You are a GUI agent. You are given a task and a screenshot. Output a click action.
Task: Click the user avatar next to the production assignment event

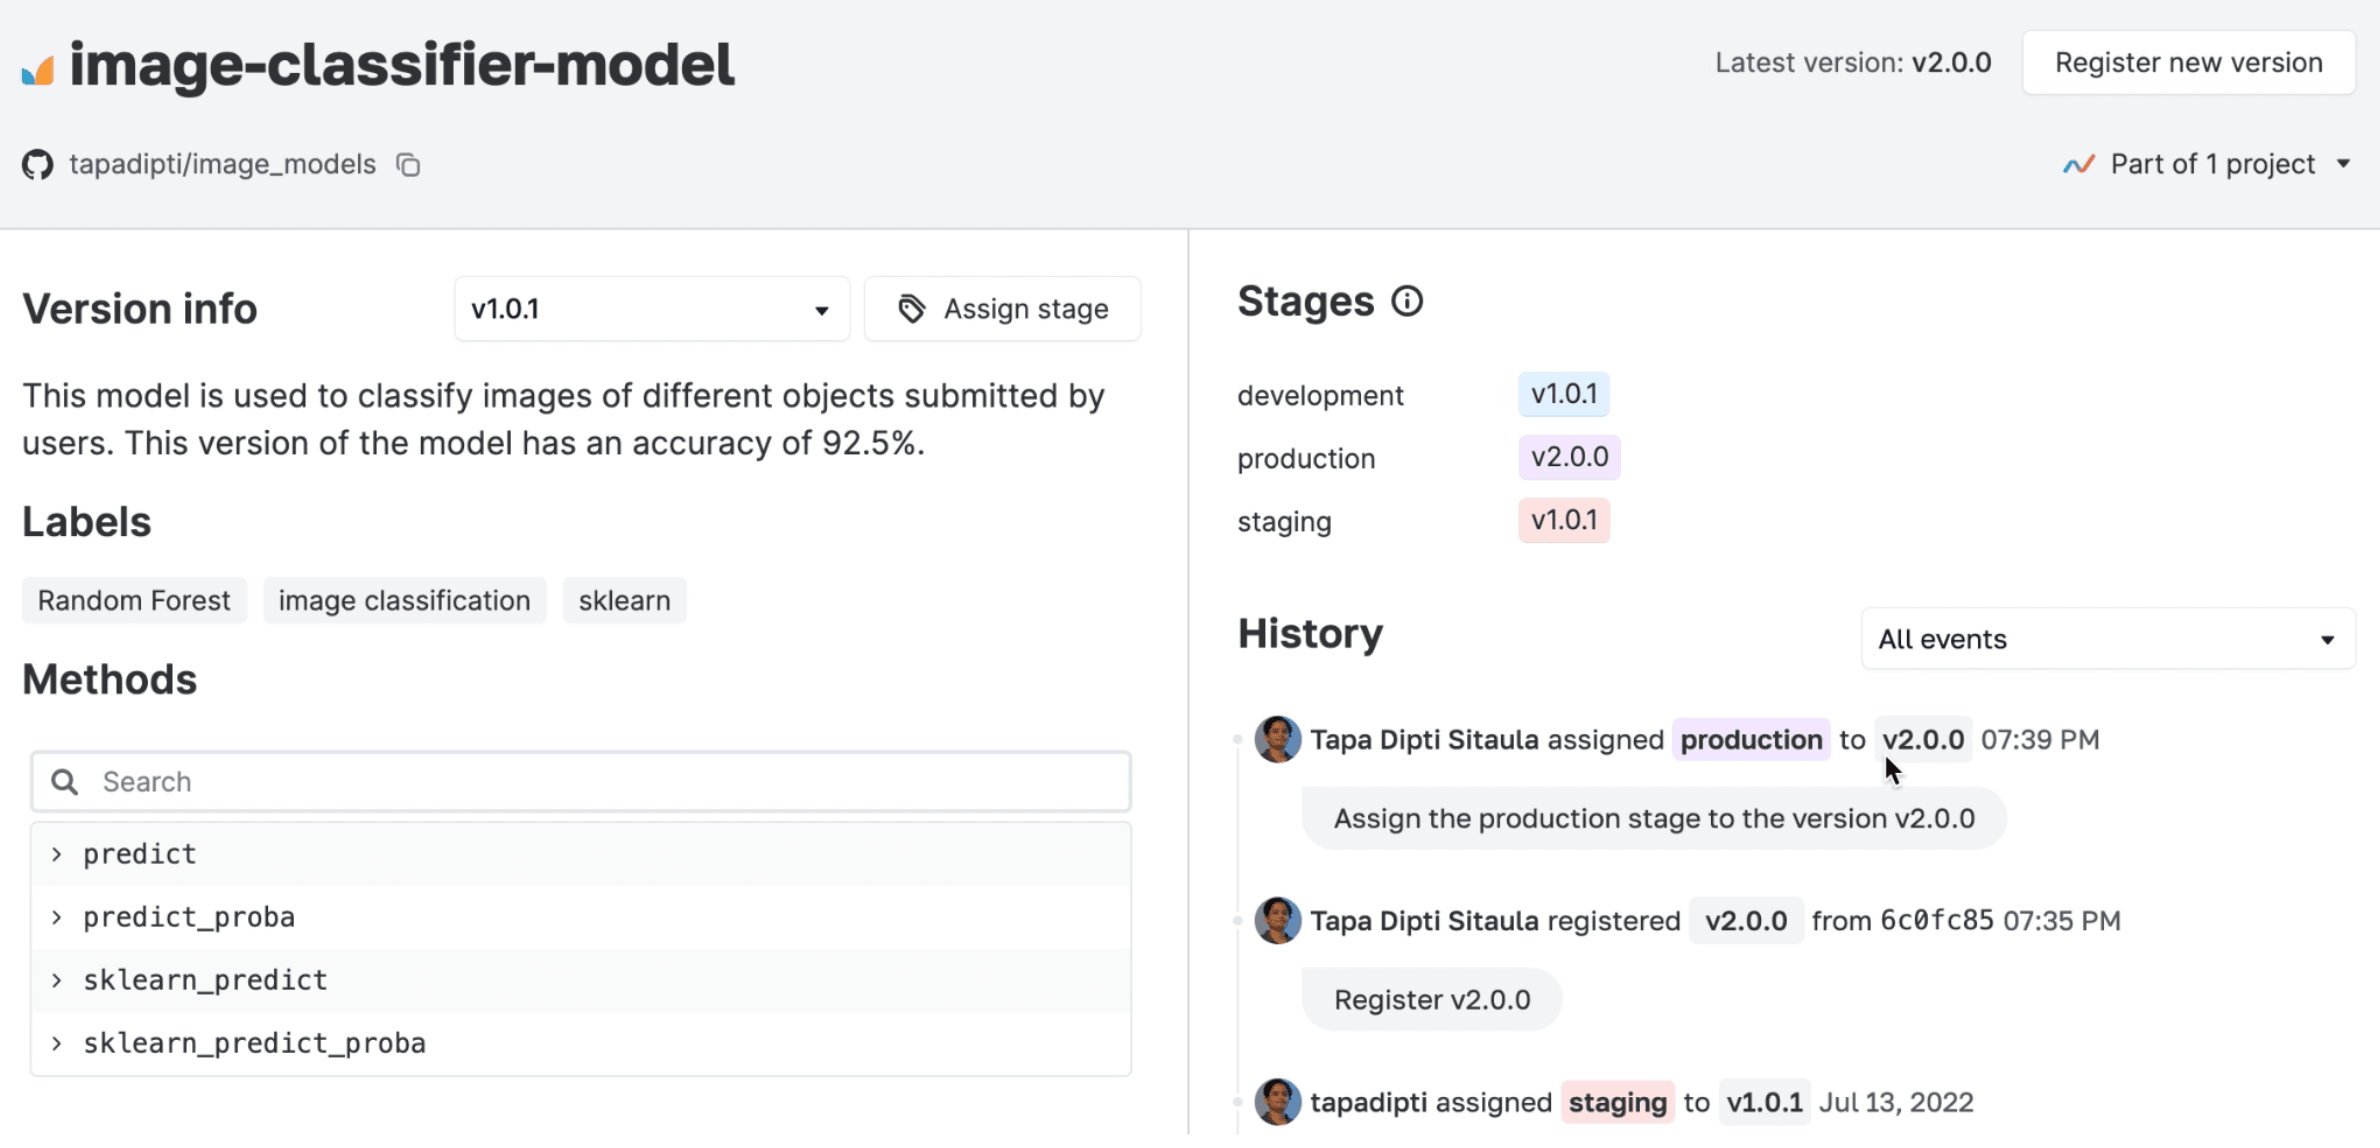coord(1277,740)
